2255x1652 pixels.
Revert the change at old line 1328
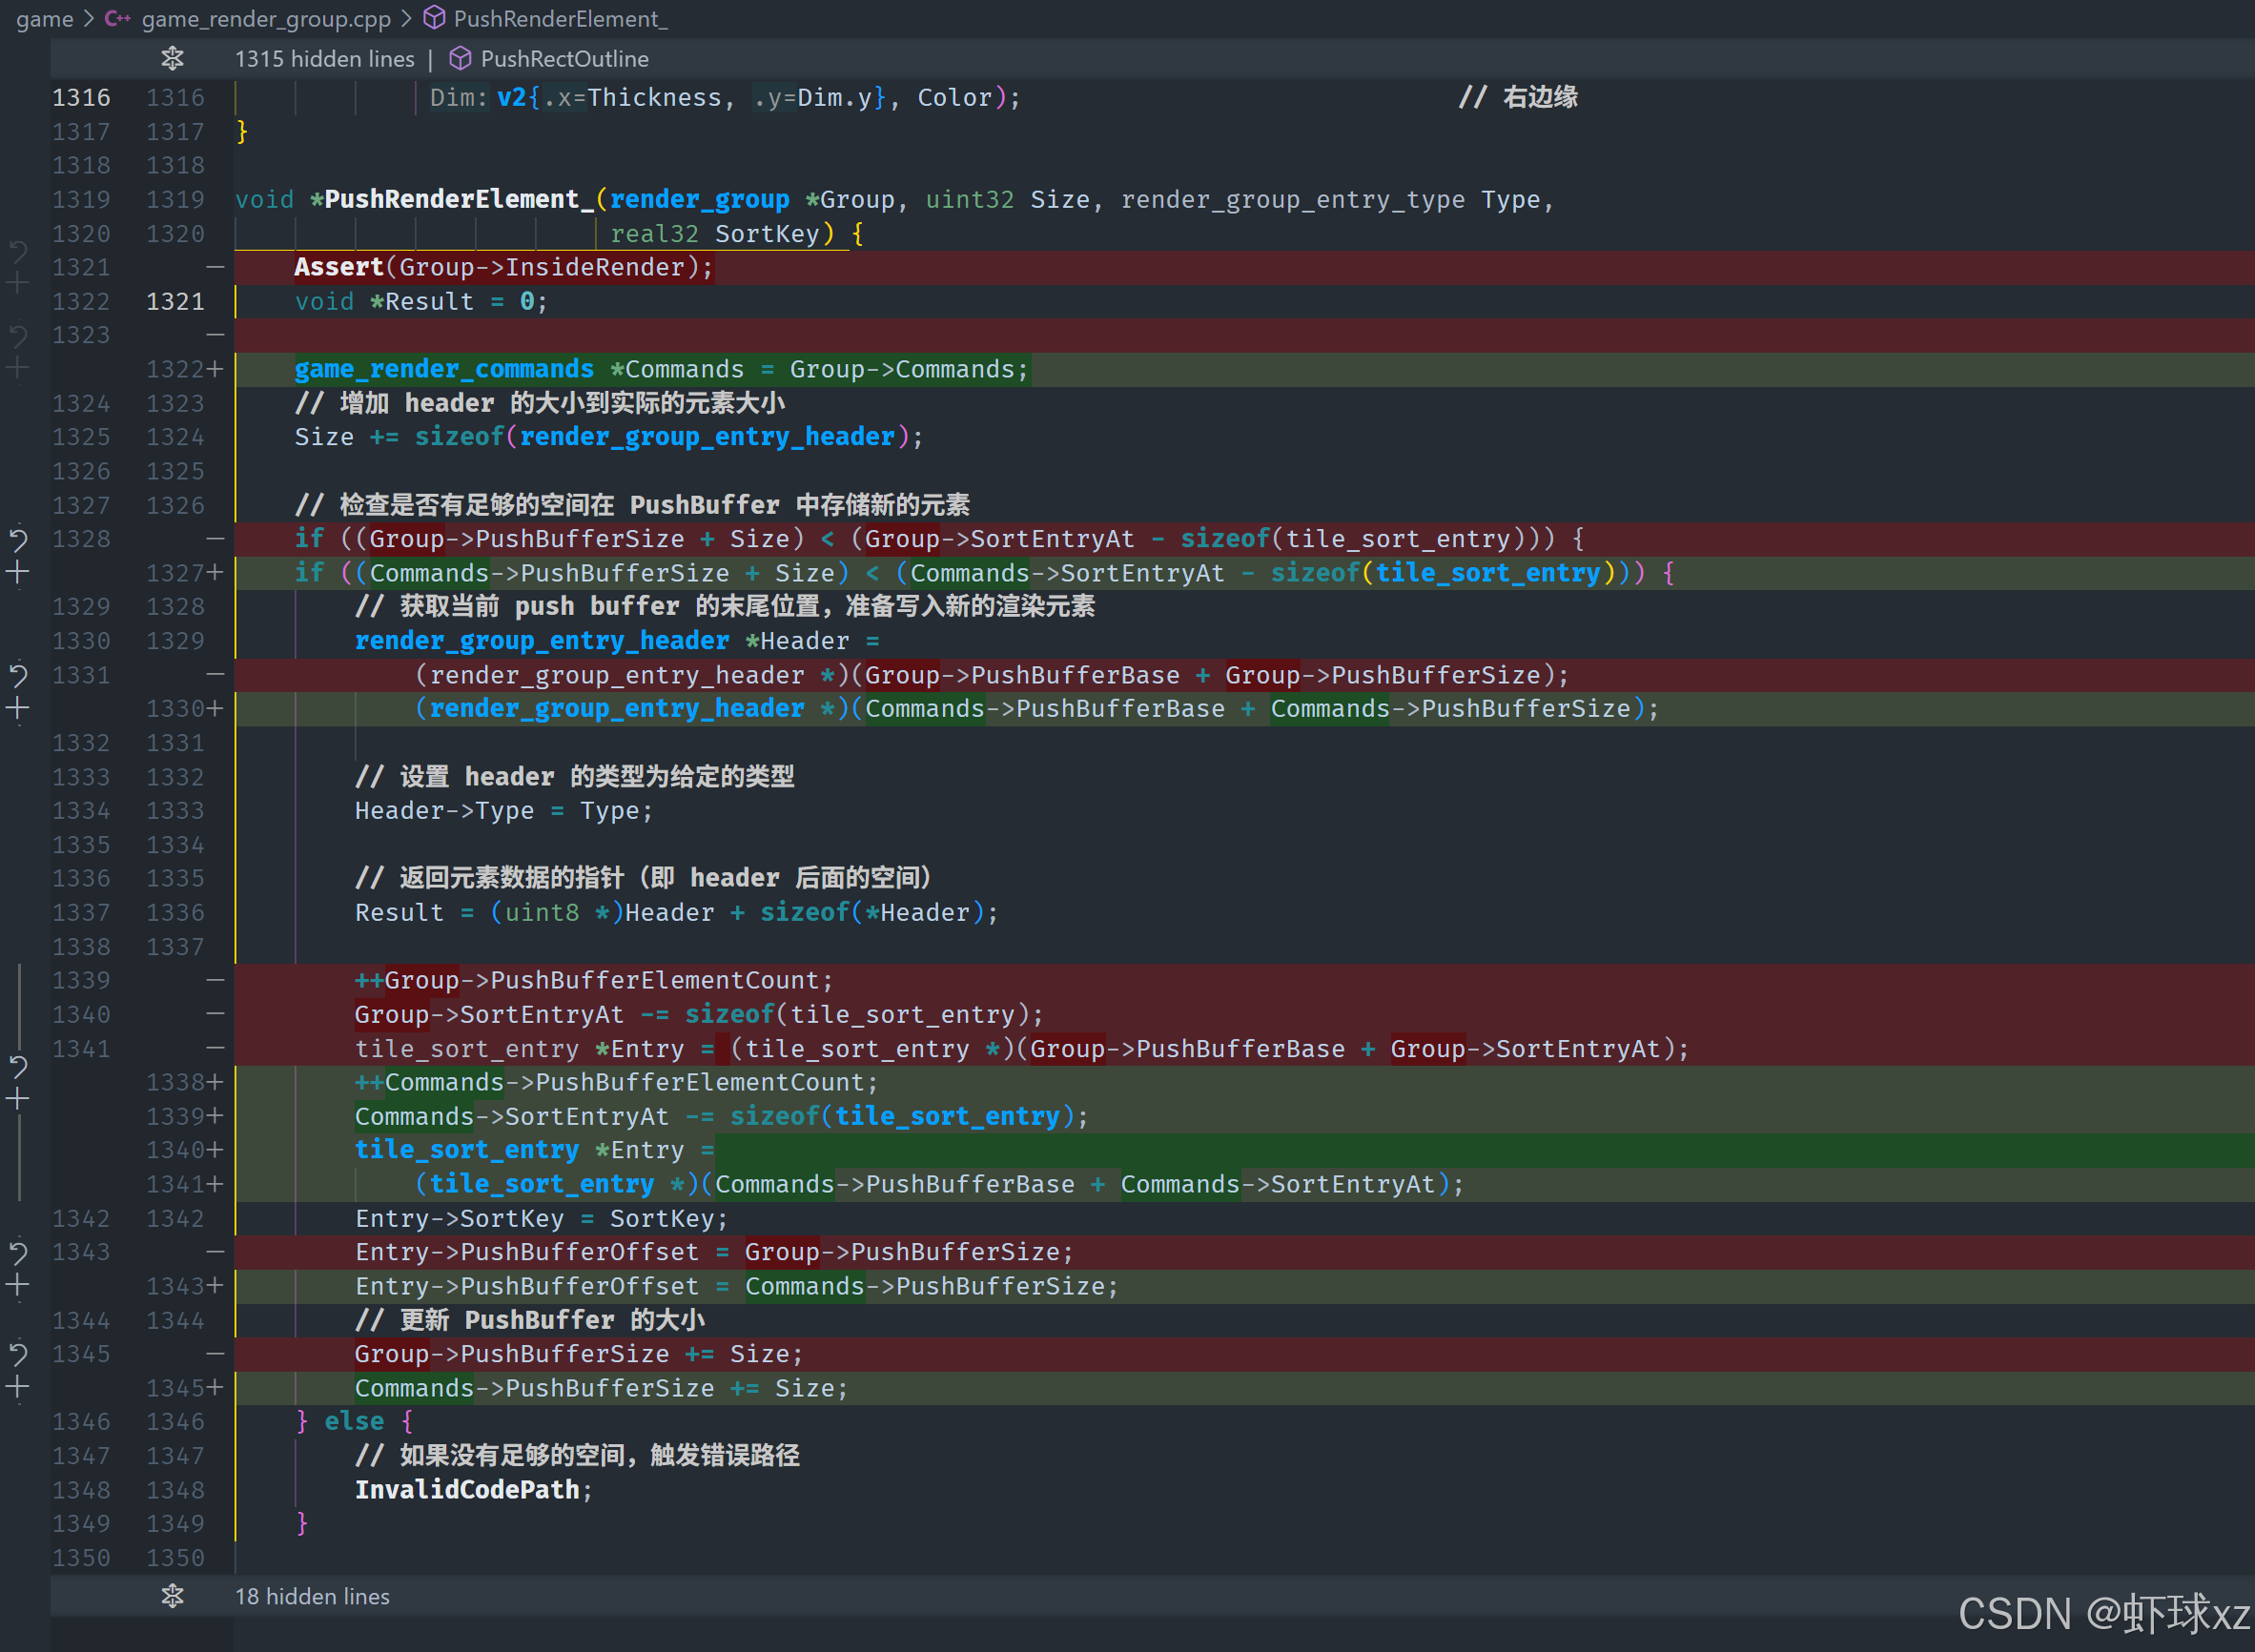tap(18, 540)
